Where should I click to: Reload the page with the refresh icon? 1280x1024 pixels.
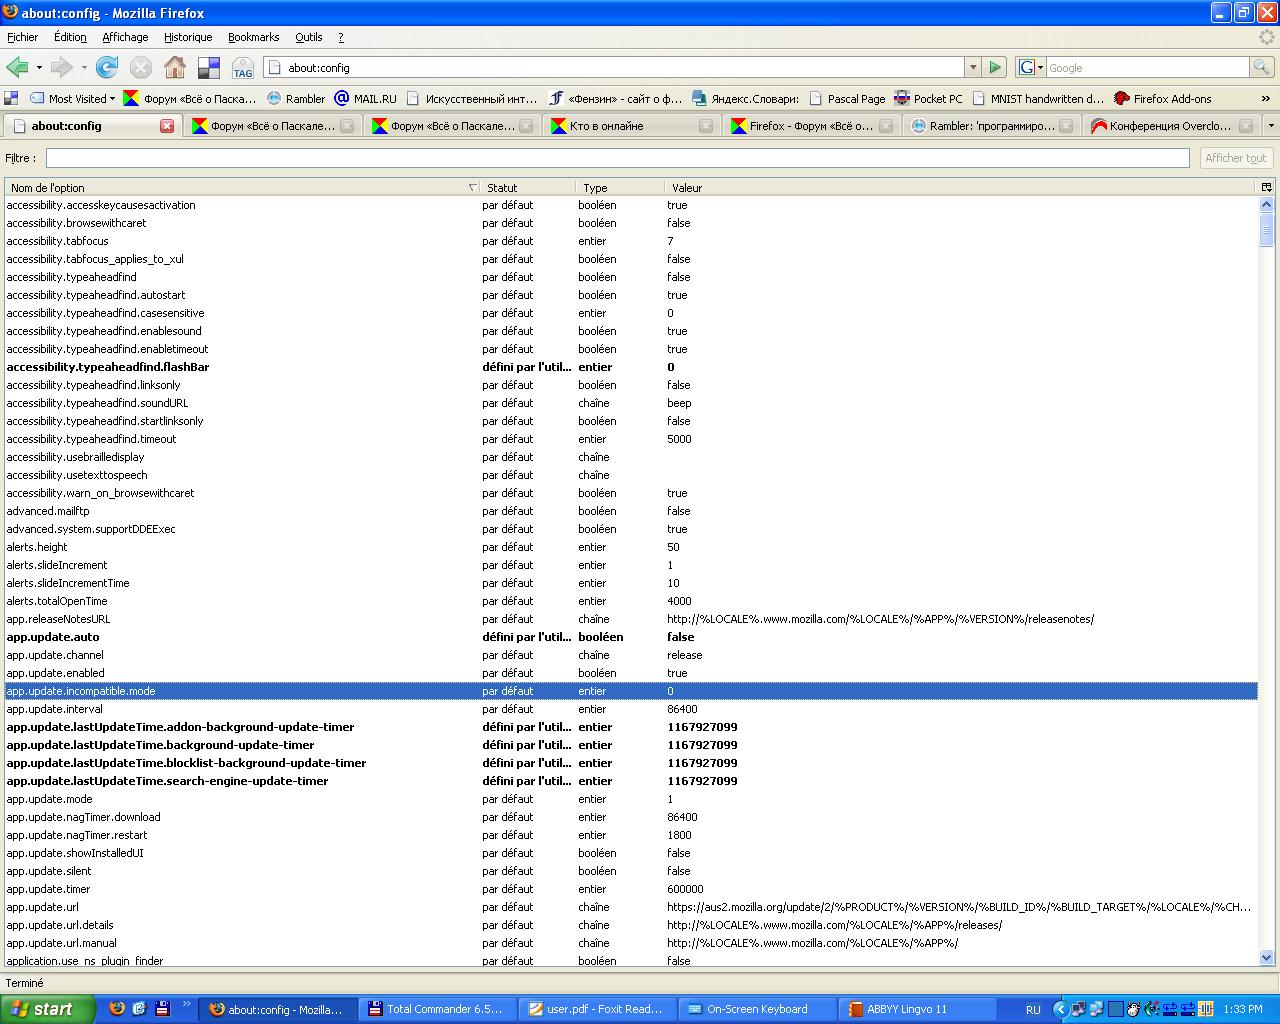pyautogui.click(x=107, y=67)
